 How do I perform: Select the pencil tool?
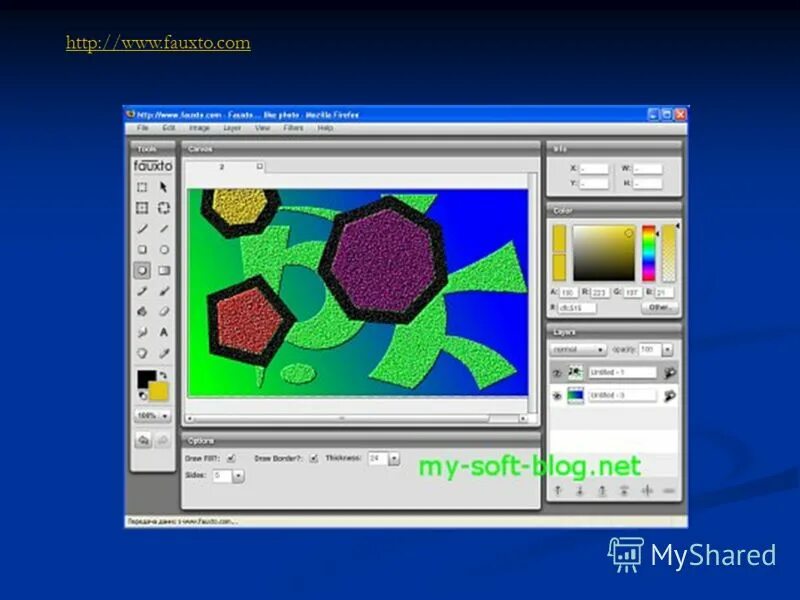(142, 291)
